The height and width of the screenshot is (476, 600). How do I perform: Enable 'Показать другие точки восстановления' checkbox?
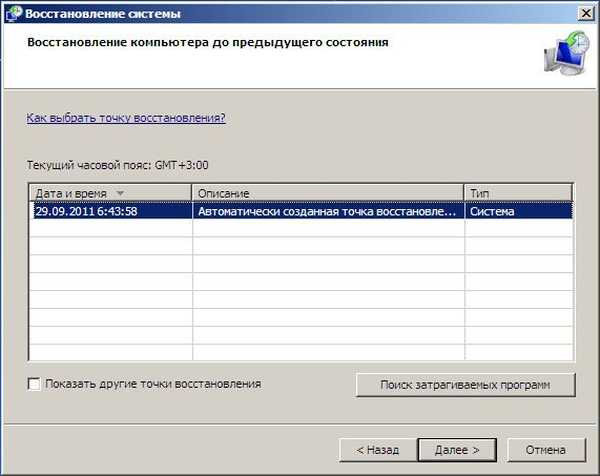(34, 384)
